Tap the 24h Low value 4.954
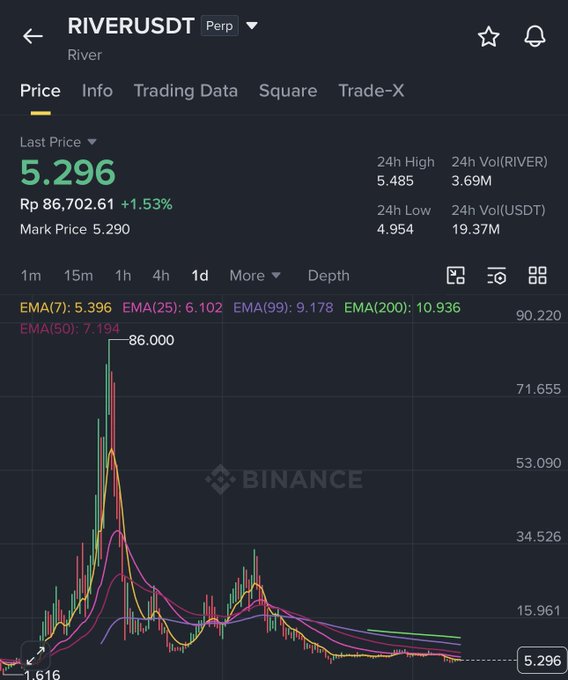 [395, 229]
